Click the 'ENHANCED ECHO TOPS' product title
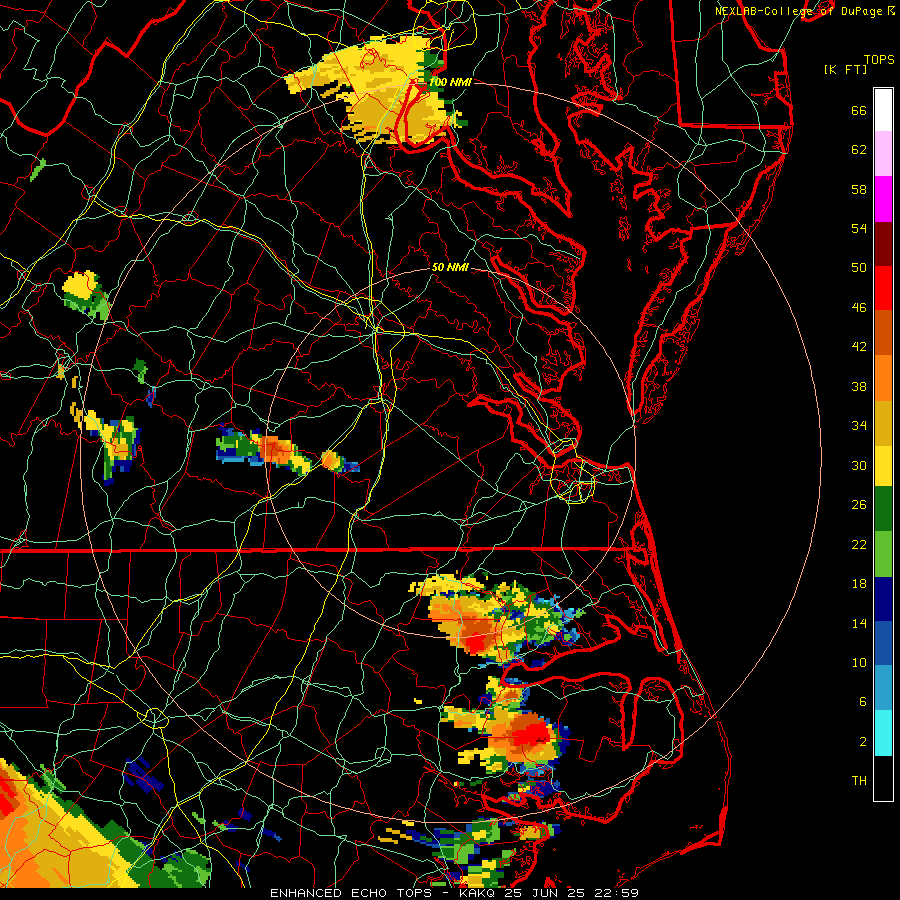Viewport: 900px width, 900px height. tap(351, 893)
